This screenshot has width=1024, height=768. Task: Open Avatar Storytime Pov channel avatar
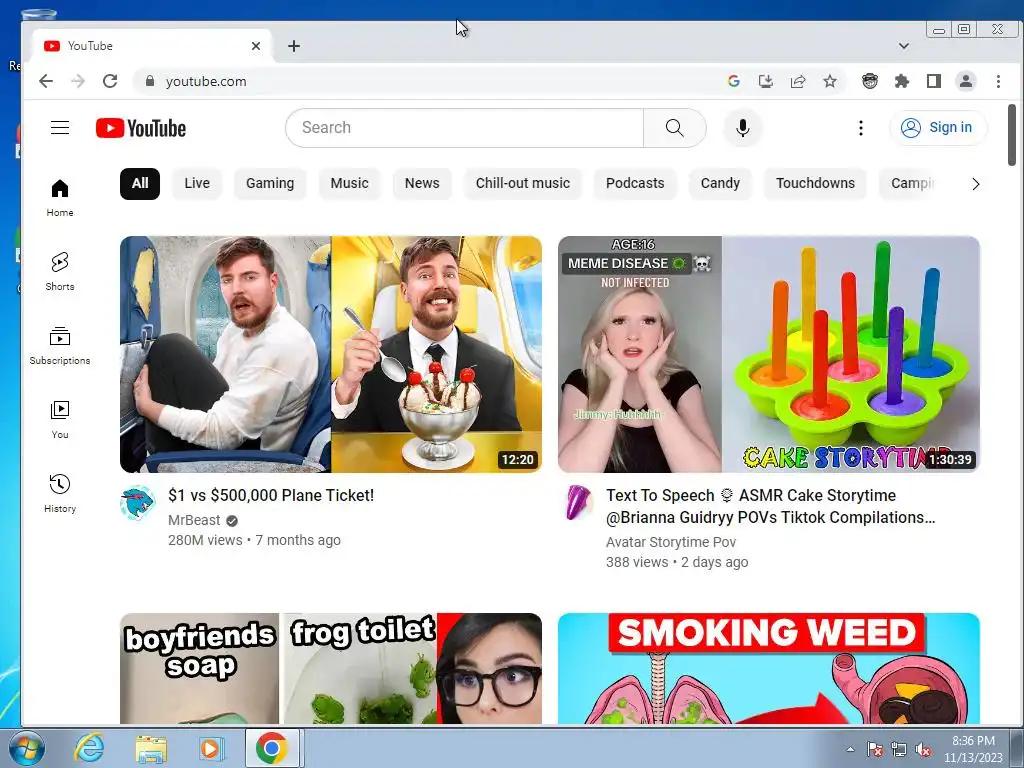[x=576, y=503]
